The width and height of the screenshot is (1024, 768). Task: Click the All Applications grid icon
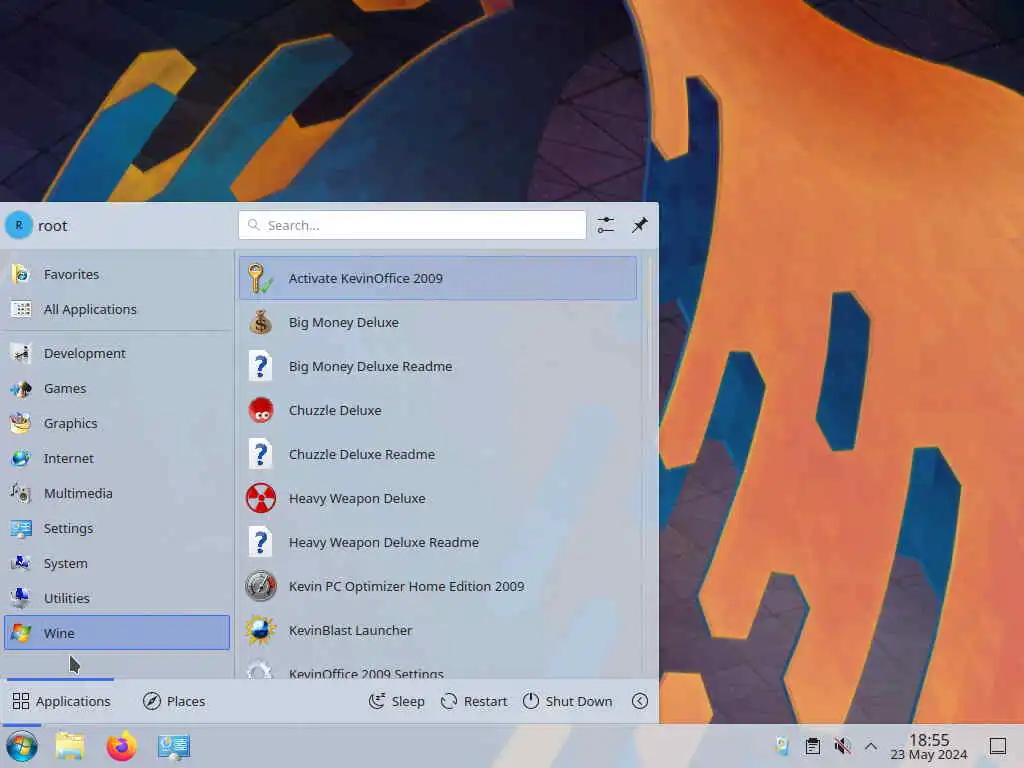pyautogui.click(x=20, y=309)
